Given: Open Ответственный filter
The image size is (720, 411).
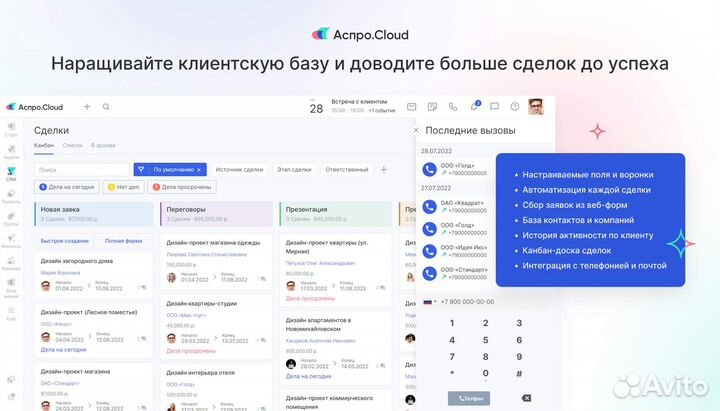Looking at the screenshot, I should [347, 169].
